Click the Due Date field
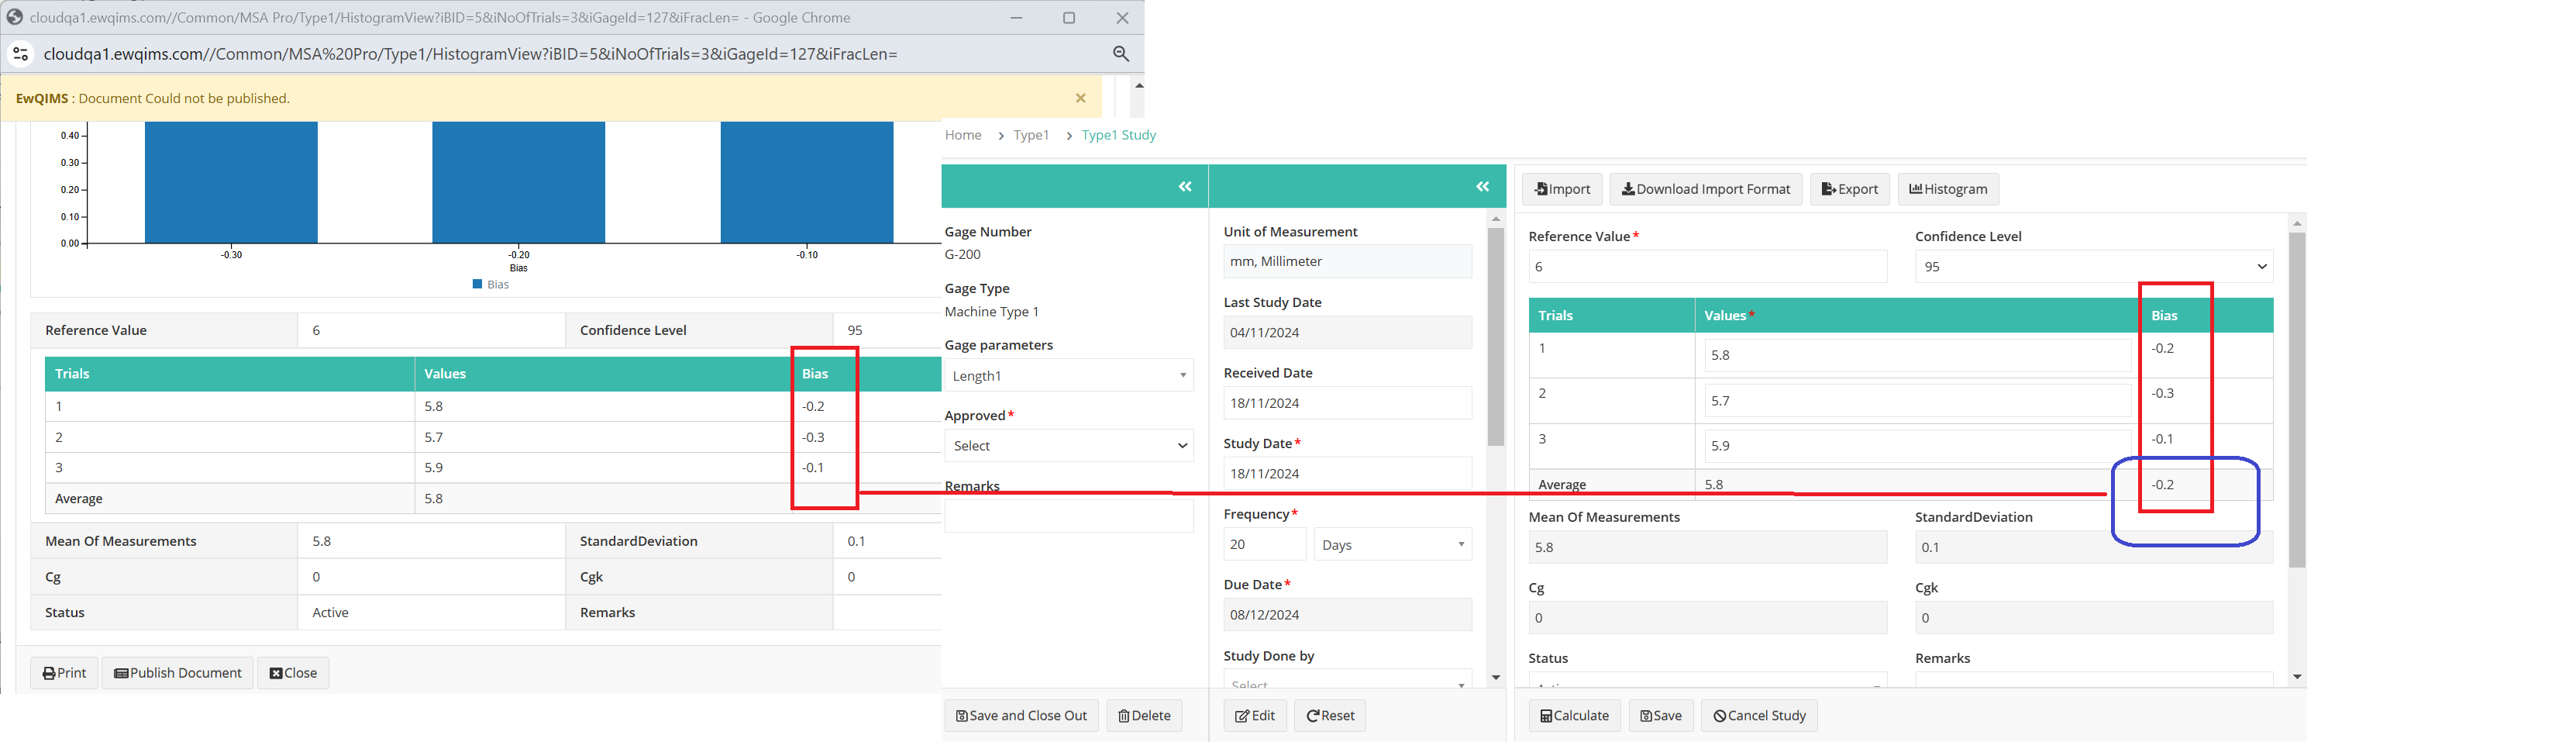This screenshot has width=2576, height=742. click(1347, 615)
